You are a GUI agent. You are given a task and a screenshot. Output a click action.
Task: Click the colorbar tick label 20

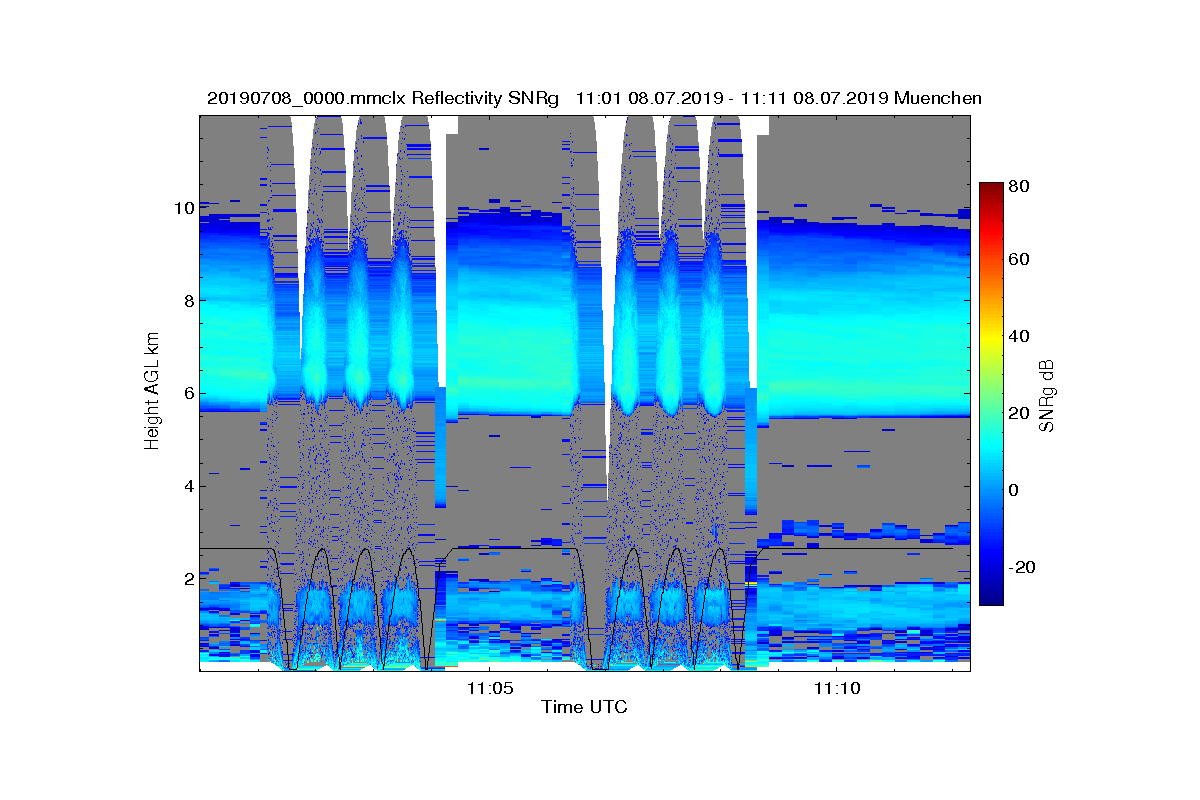[1020, 413]
